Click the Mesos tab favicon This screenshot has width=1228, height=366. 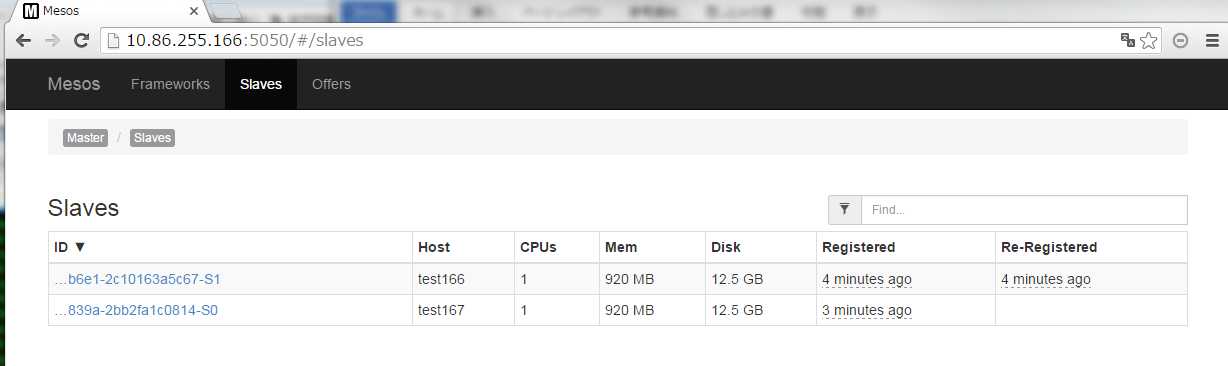click(31, 11)
